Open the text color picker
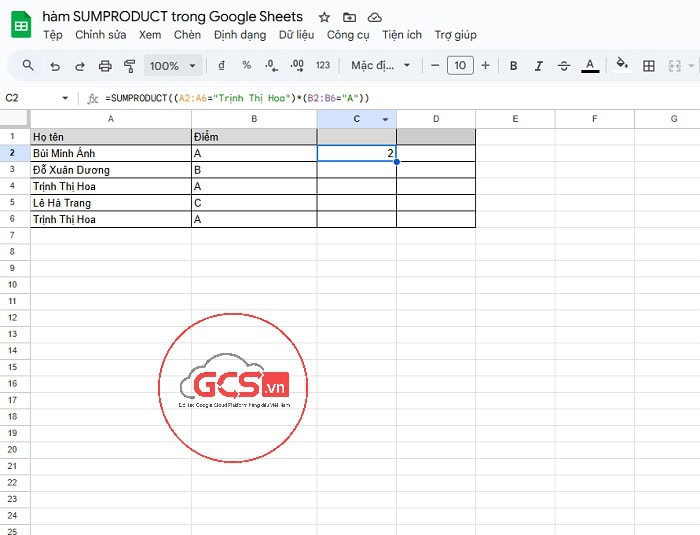Image resolution: width=700 pixels, height=535 pixels. 590,66
